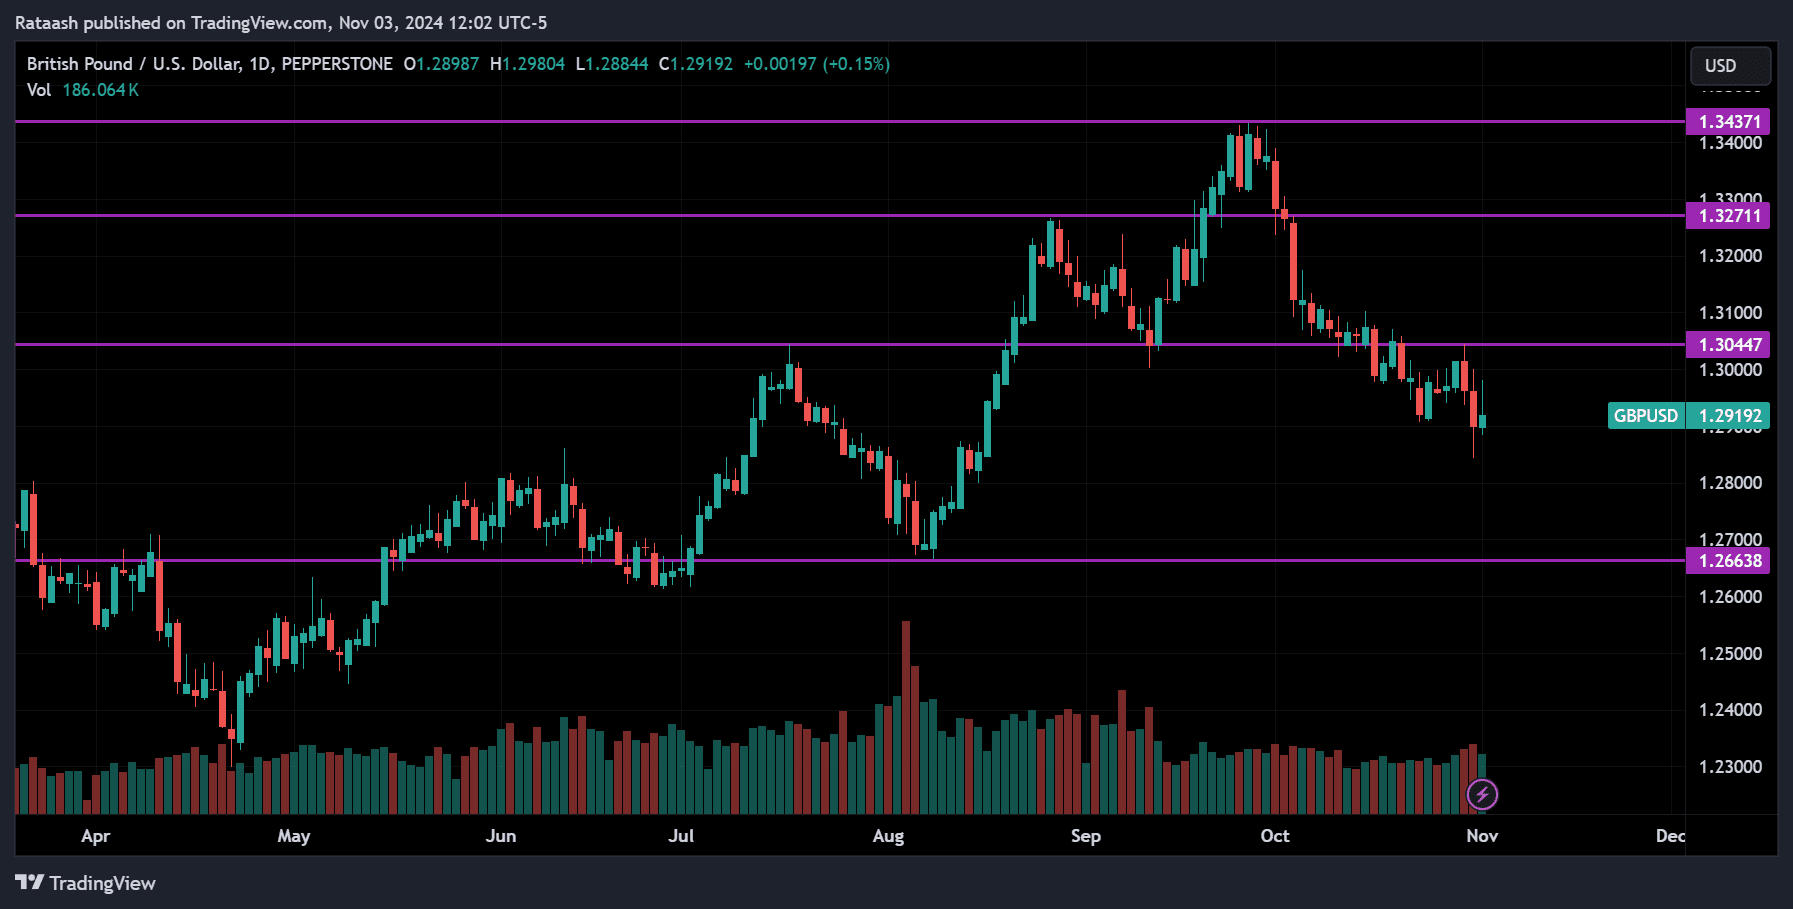The width and height of the screenshot is (1793, 909).
Task: Click the GBPUSD current price label
Action: click(x=1646, y=416)
